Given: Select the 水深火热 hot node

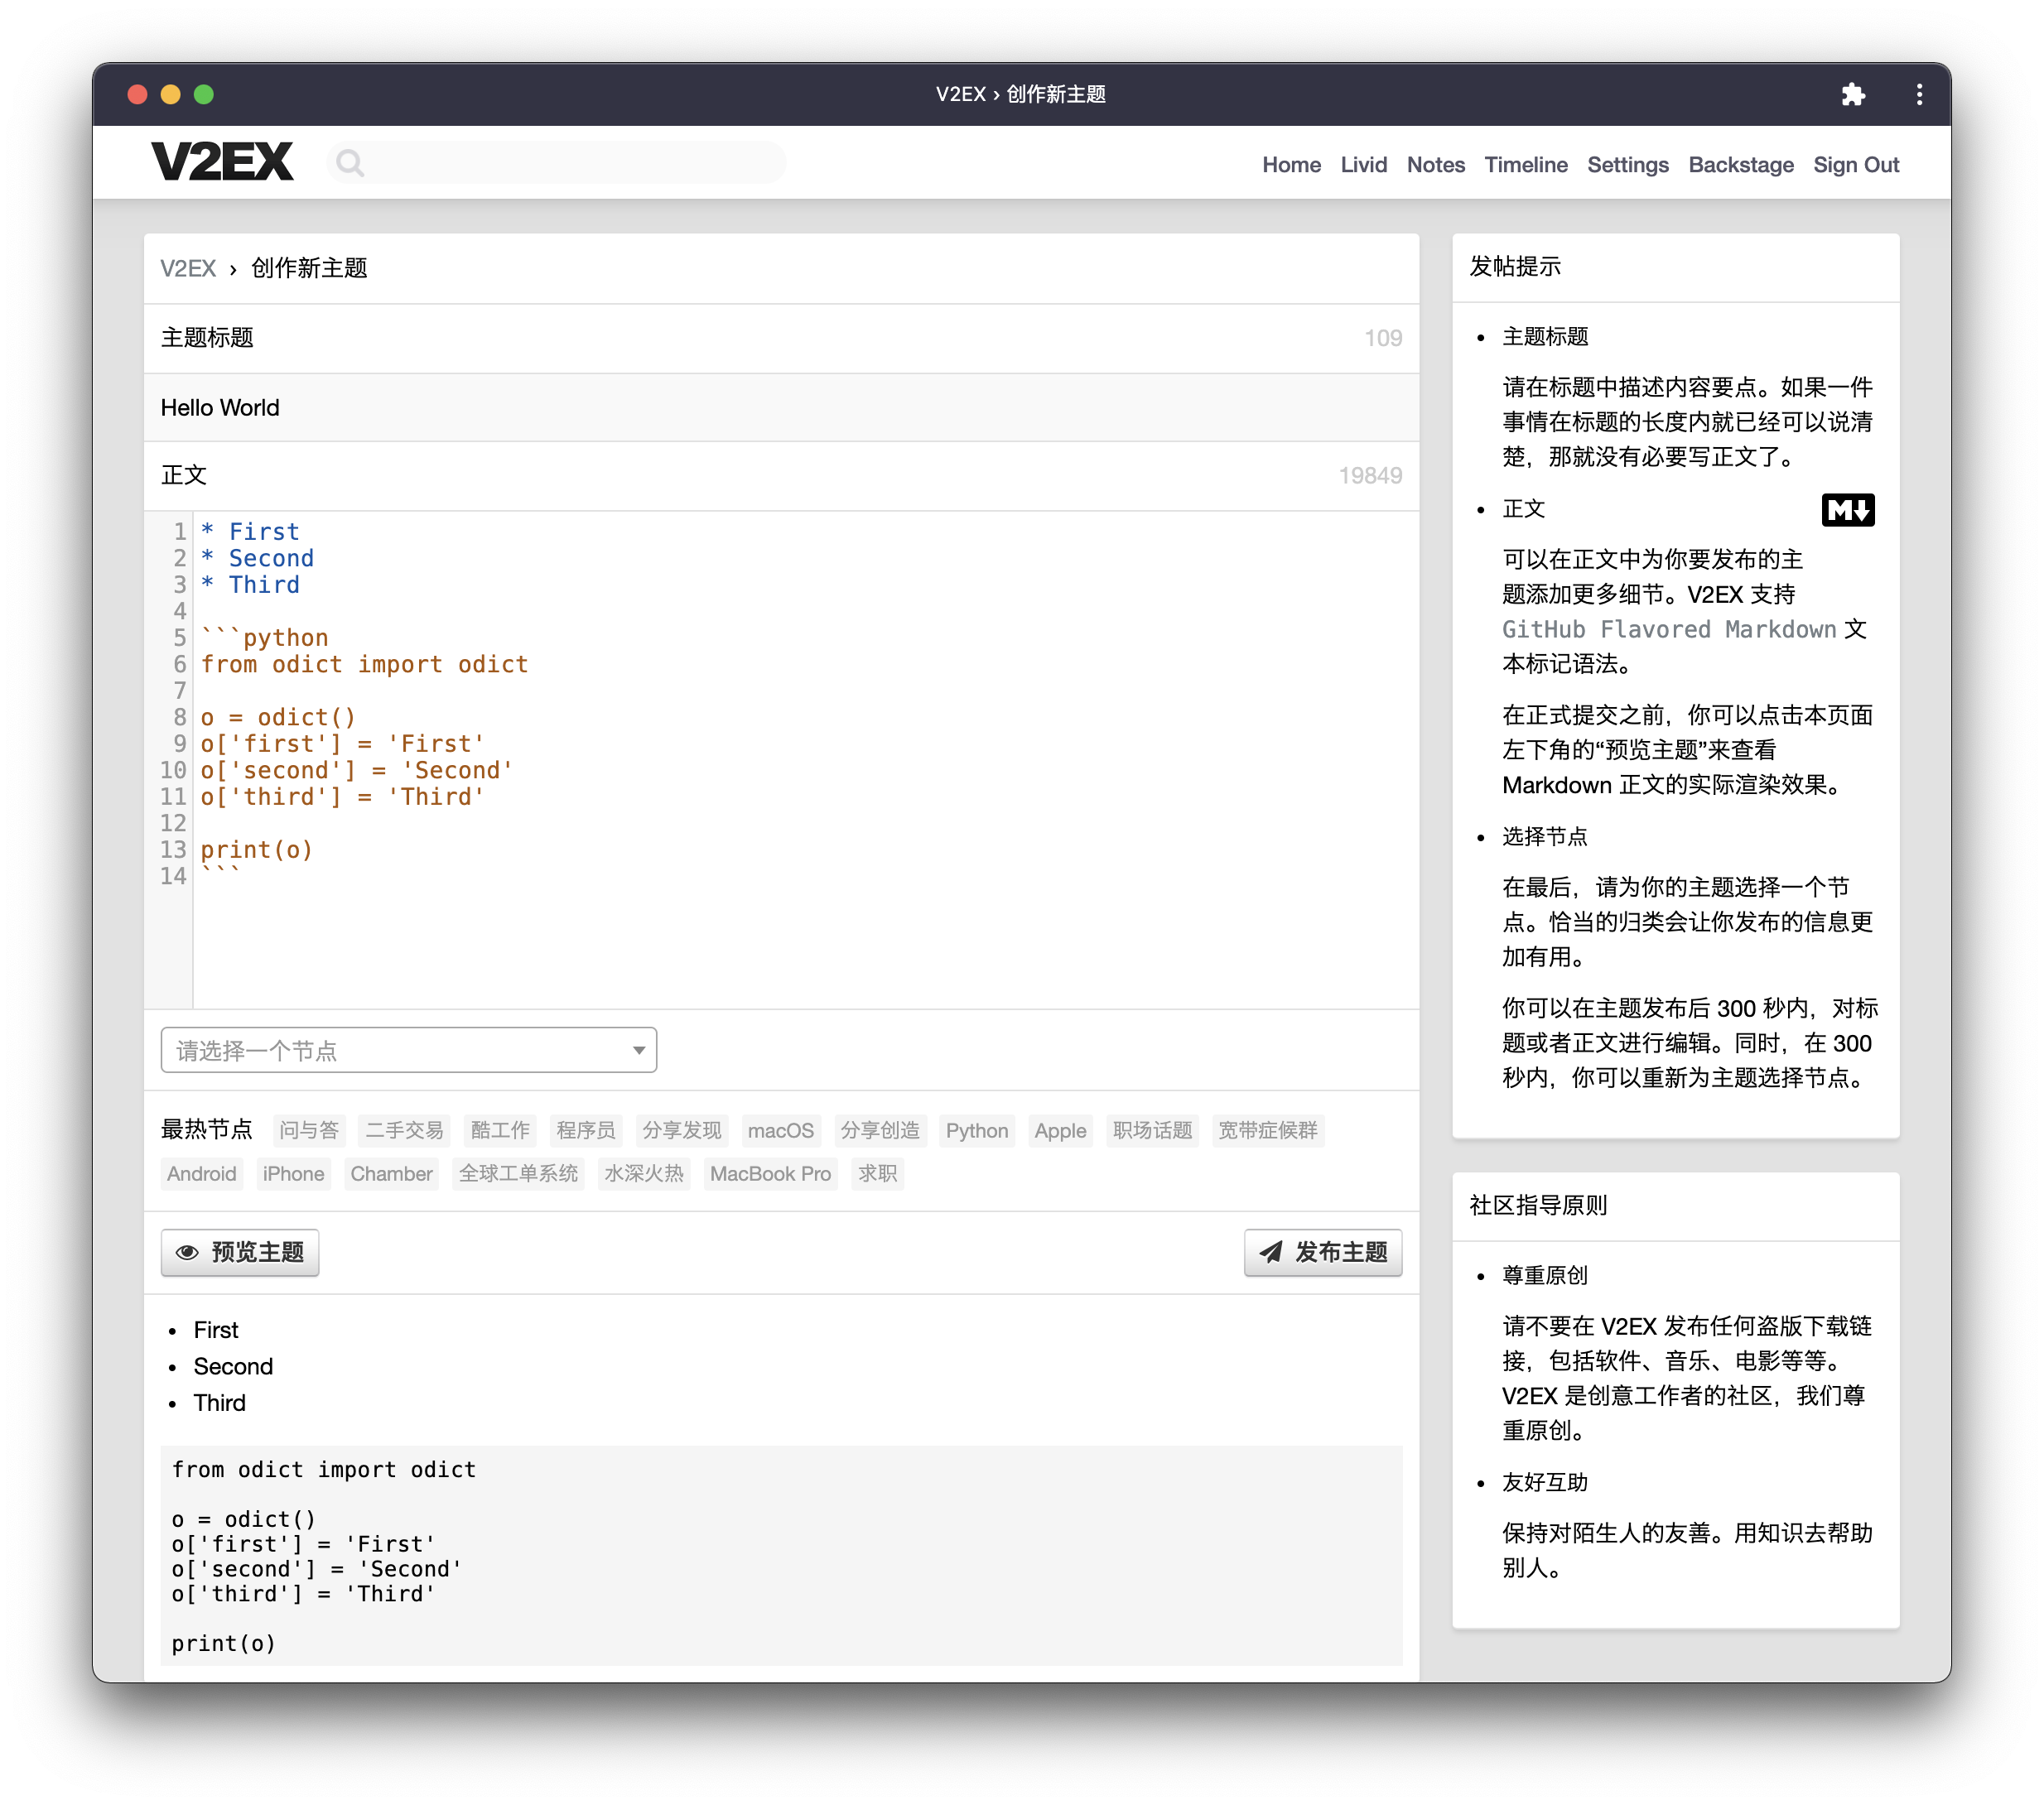Looking at the screenshot, I should pyautogui.click(x=643, y=1173).
